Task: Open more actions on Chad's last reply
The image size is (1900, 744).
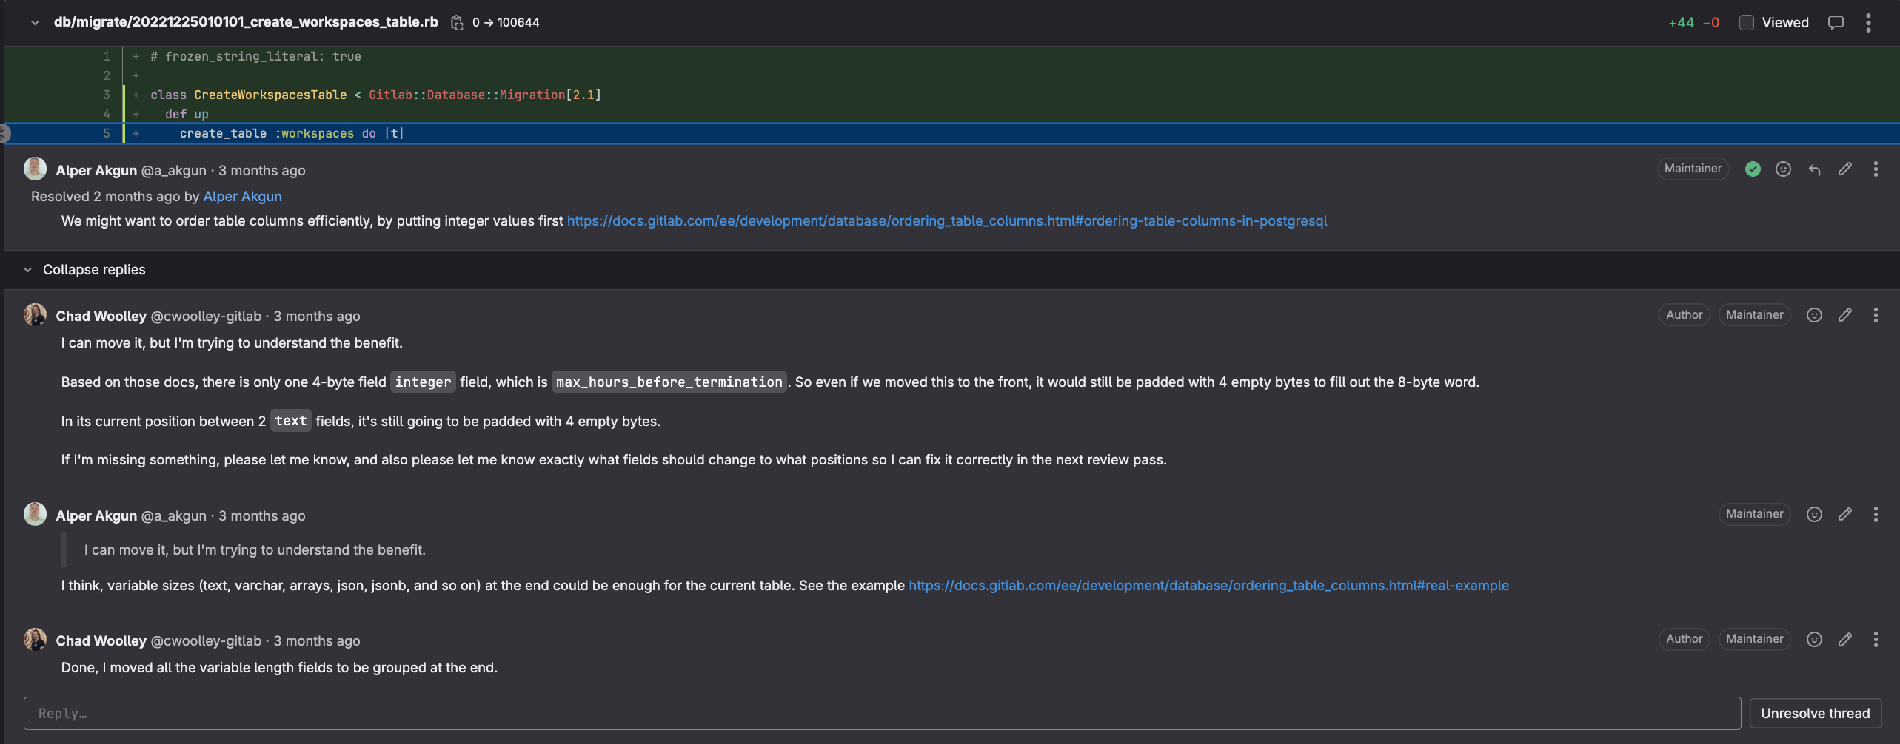Action: (1875, 640)
